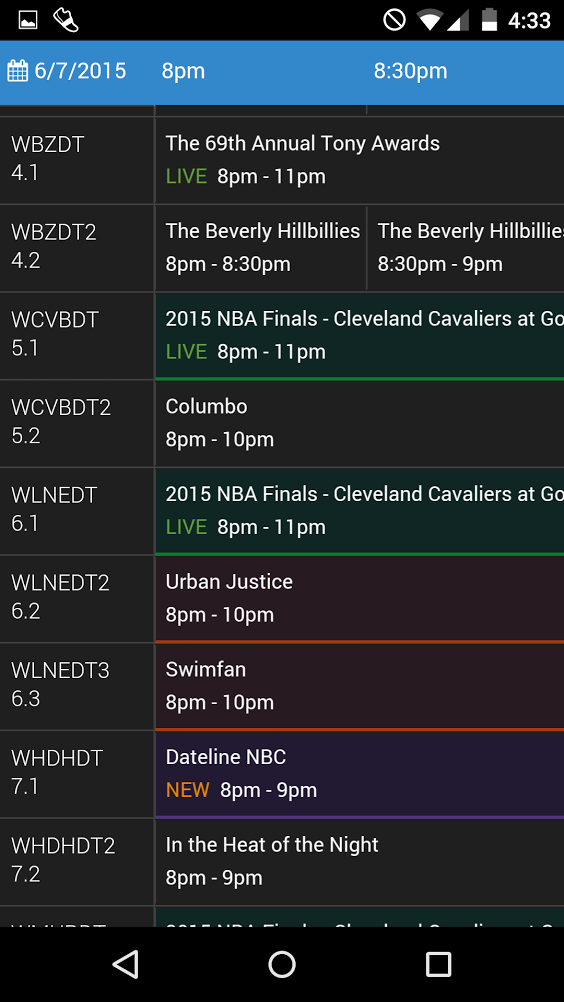564x1002 pixels.
Task: Tap the blocked-circle status icon
Action: coord(394,20)
